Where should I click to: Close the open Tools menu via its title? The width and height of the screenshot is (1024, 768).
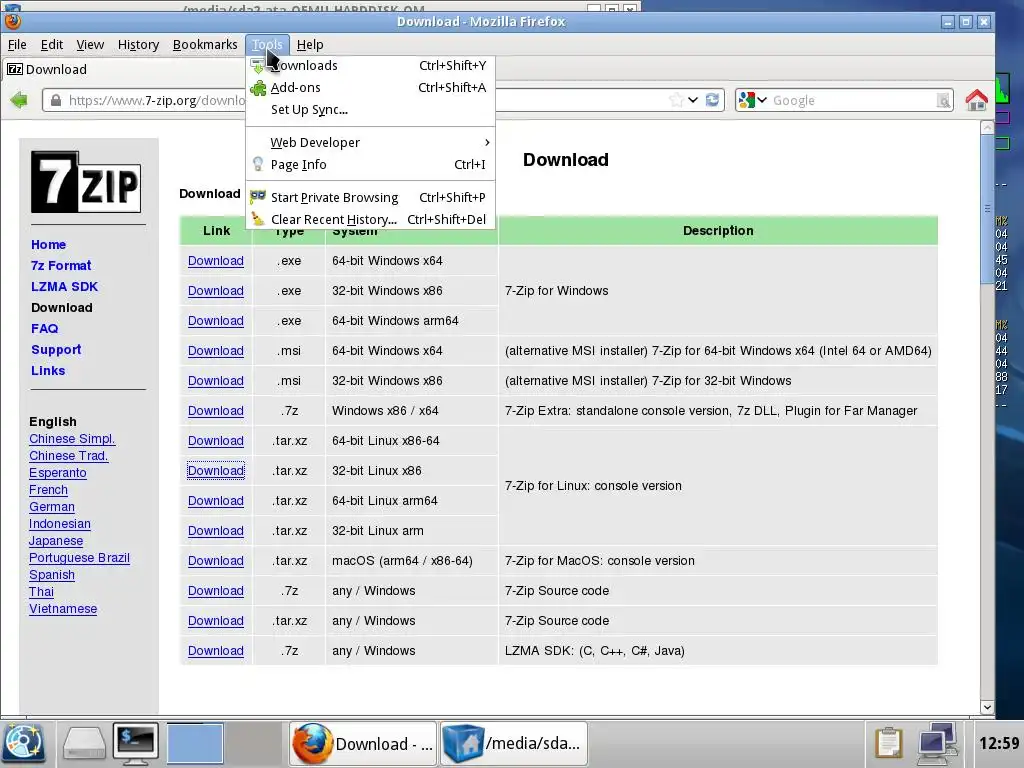[x=267, y=44]
